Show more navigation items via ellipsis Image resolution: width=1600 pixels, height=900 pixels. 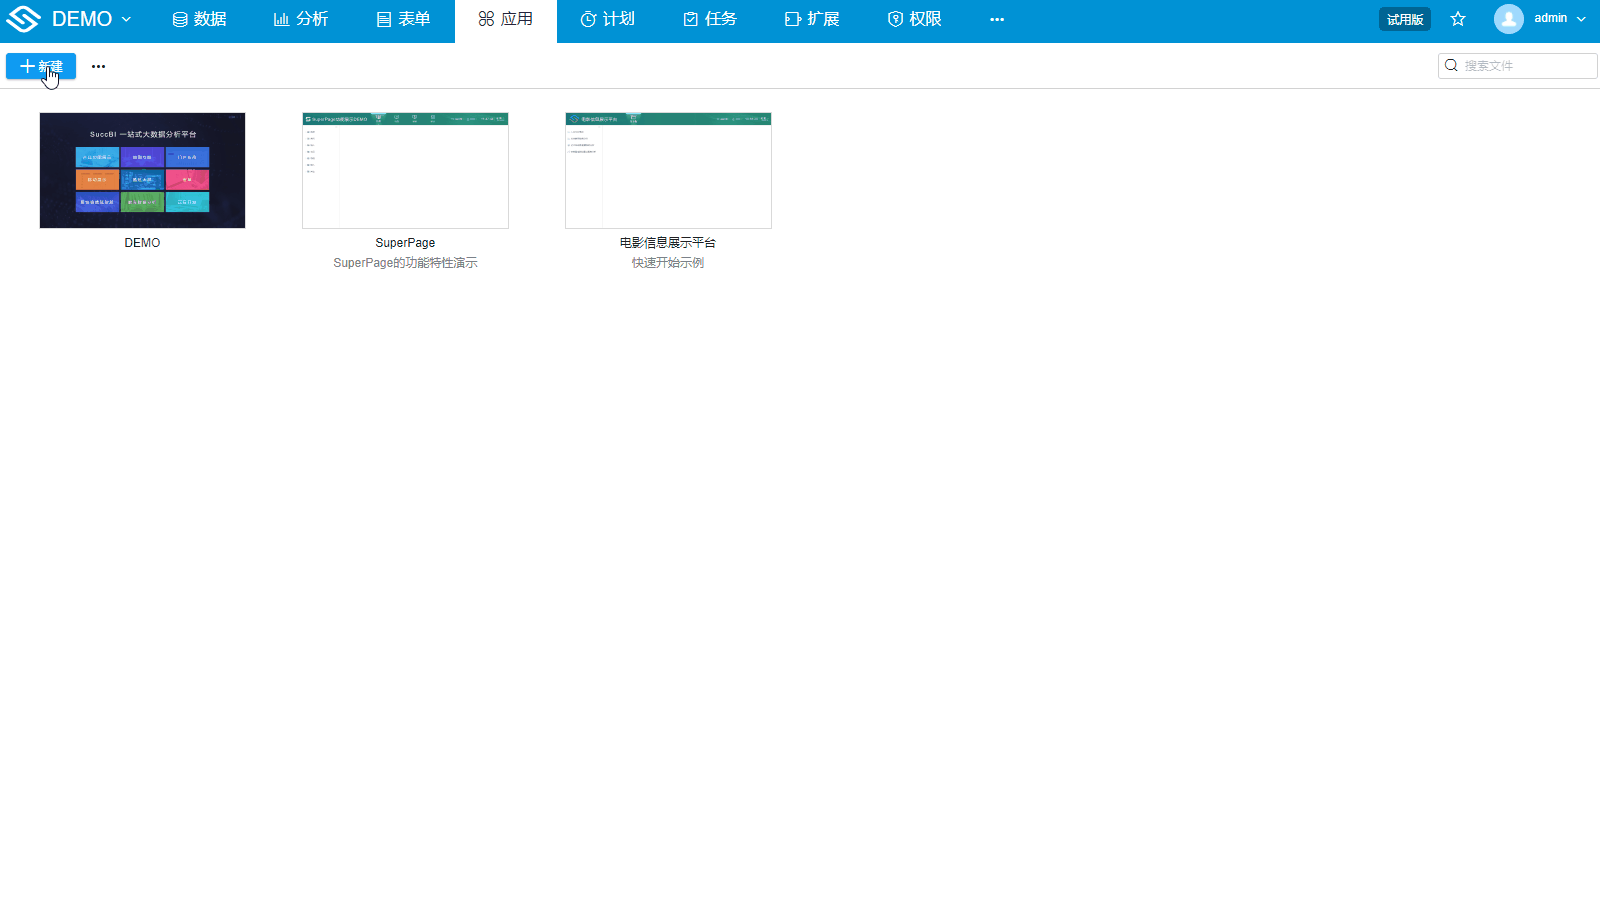coord(996,19)
